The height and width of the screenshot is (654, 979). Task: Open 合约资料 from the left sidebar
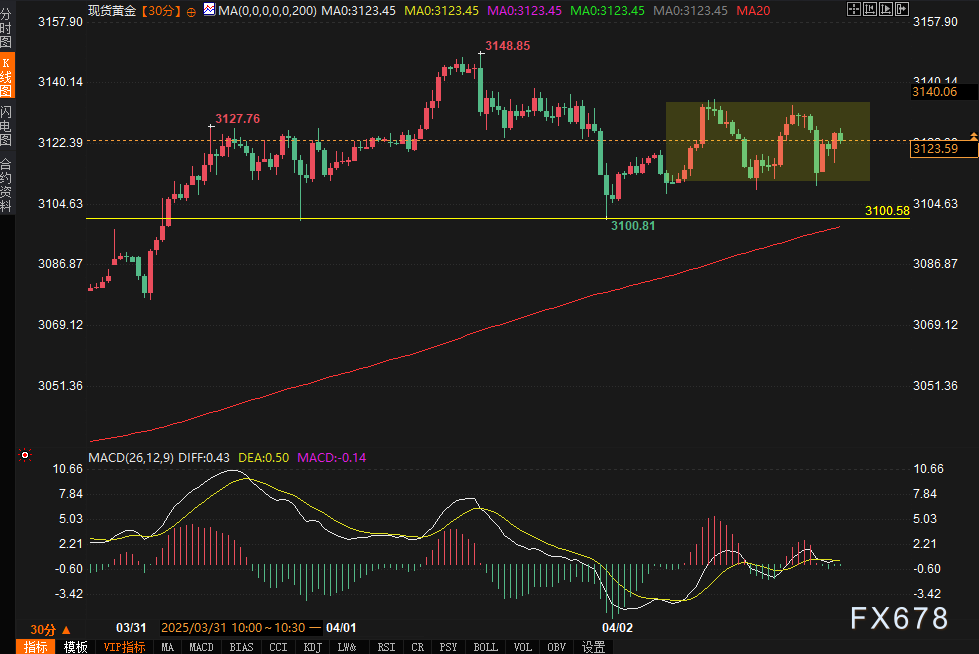[7, 185]
